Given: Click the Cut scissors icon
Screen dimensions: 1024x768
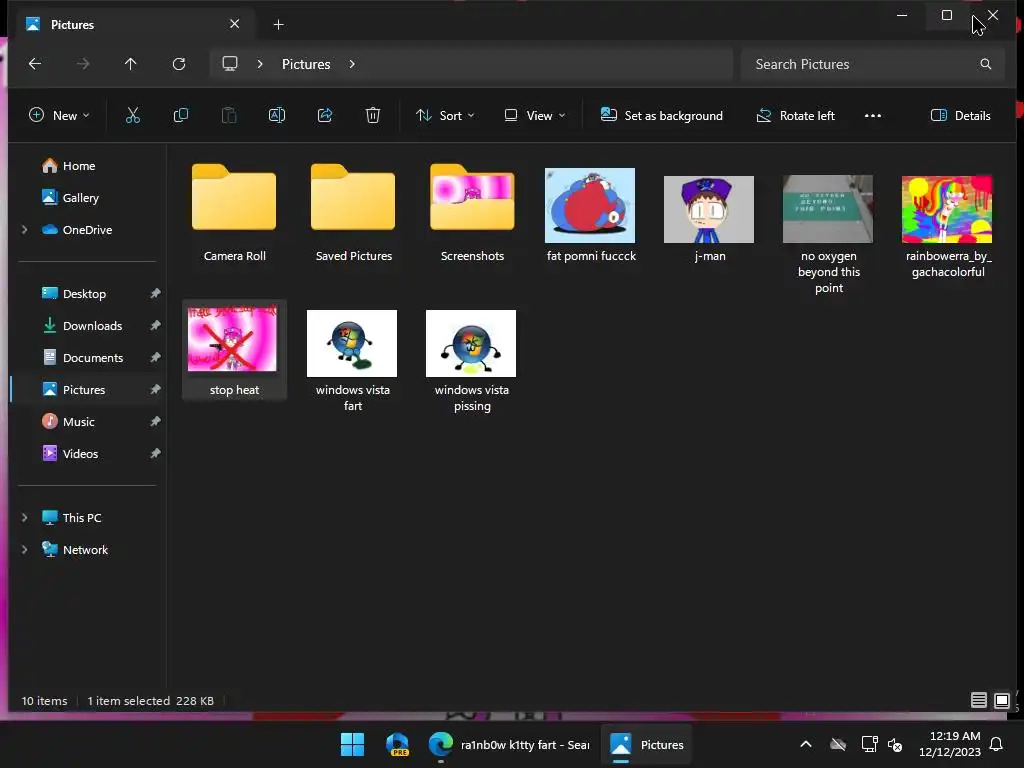Looking at the screenshot, I should point(133,116).
